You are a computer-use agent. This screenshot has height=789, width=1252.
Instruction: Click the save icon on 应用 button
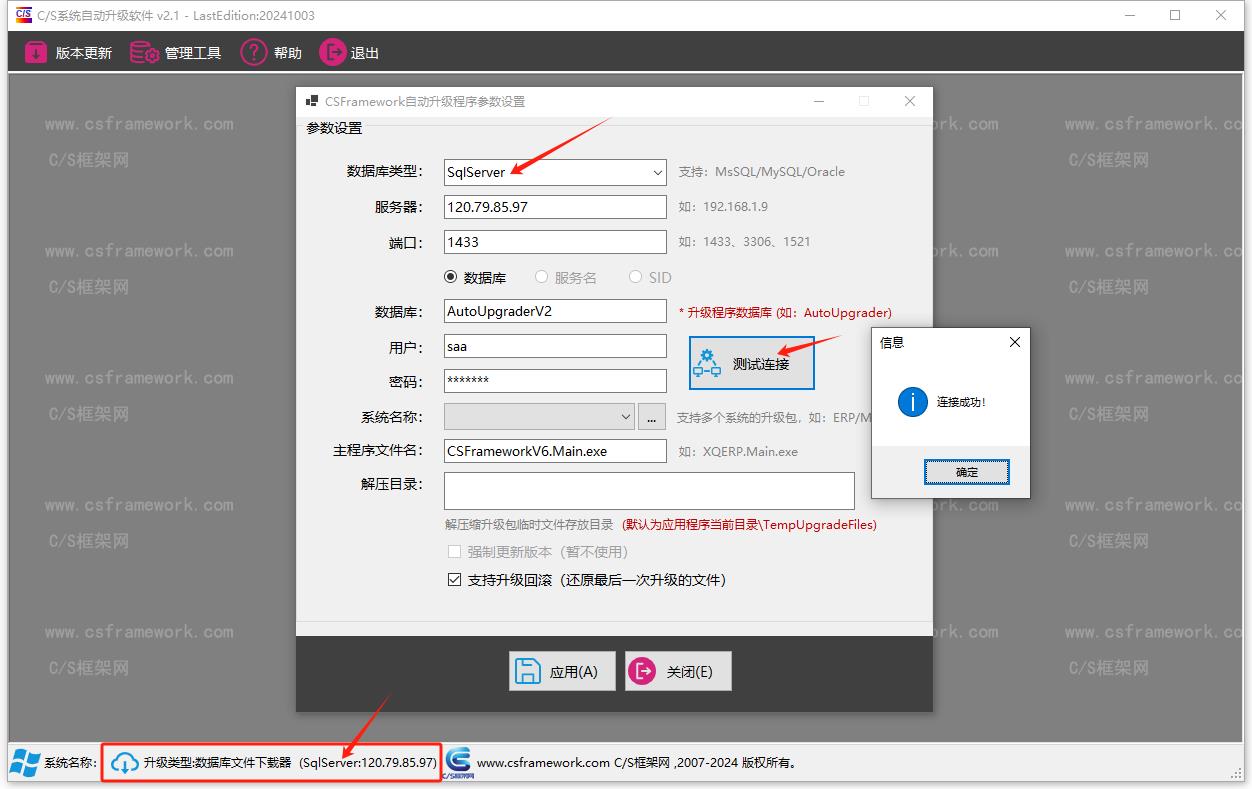528,670
